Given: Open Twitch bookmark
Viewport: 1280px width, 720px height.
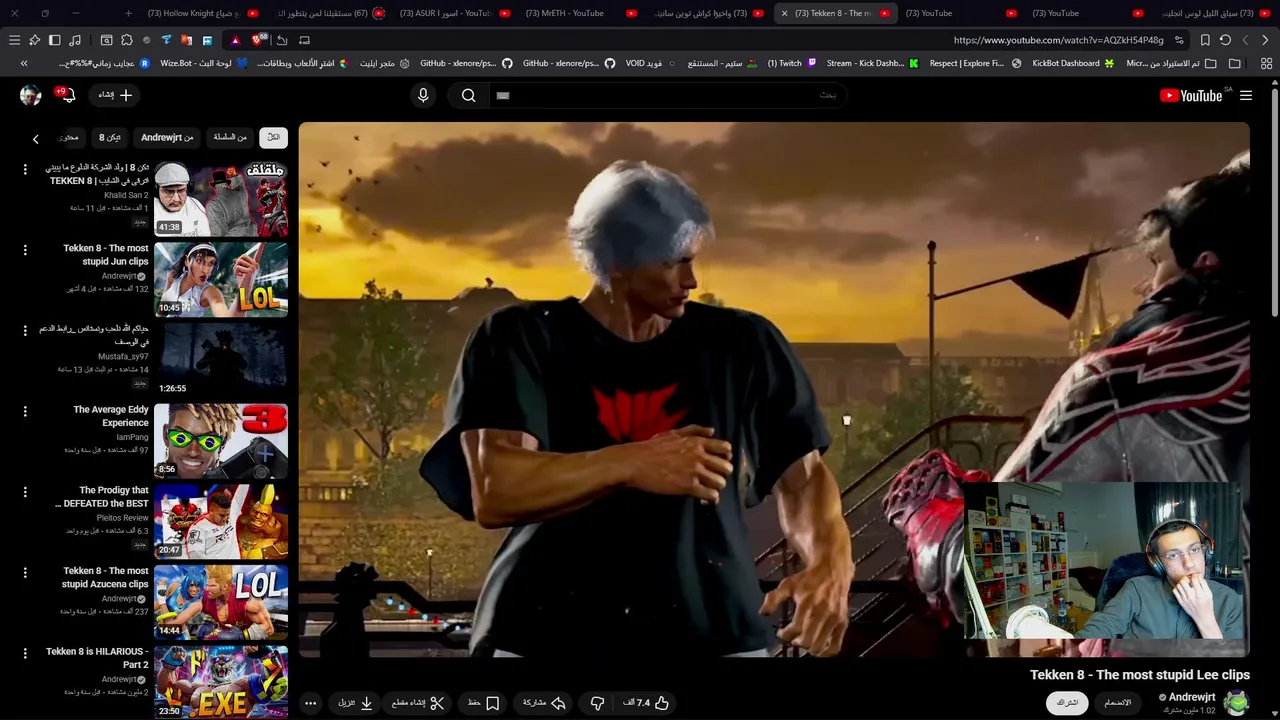Looking at the screenshot, I should pos(792,63).
